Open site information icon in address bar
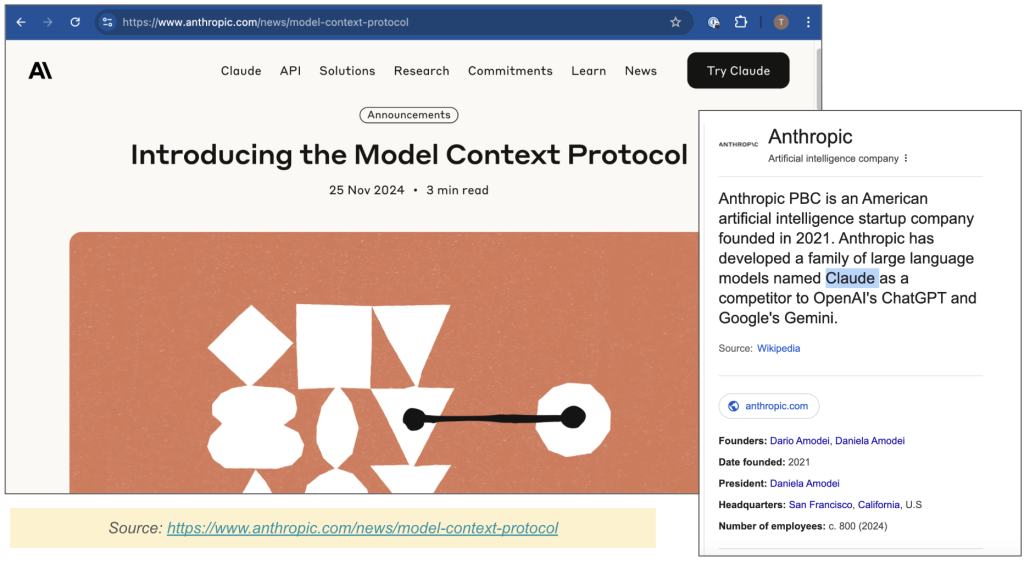This screenshot has width=1024, height=563. point(108,22)
